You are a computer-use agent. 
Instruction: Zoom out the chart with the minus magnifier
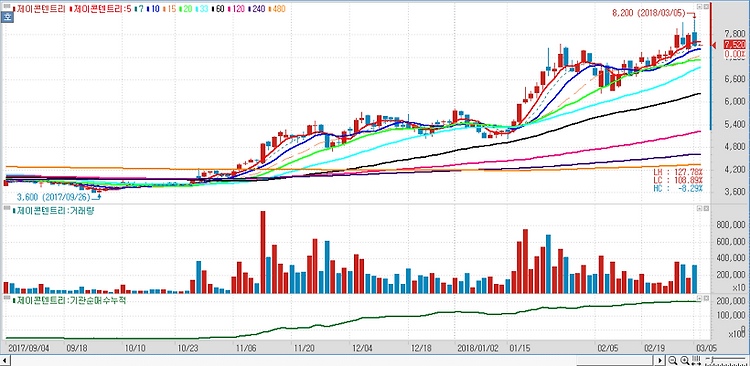tap(673, 360)
